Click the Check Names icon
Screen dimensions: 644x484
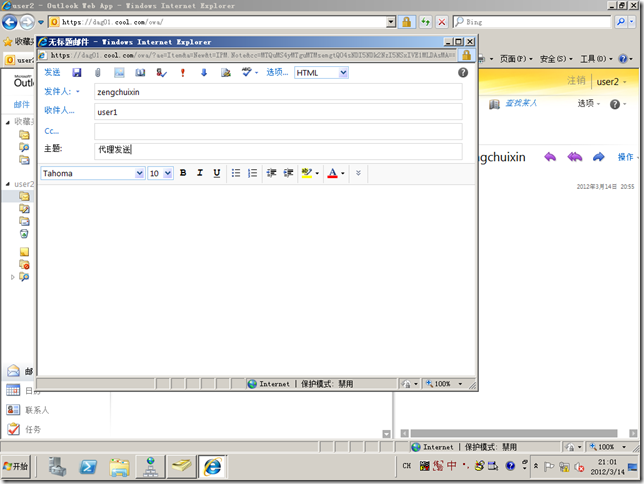click(161, 72)
